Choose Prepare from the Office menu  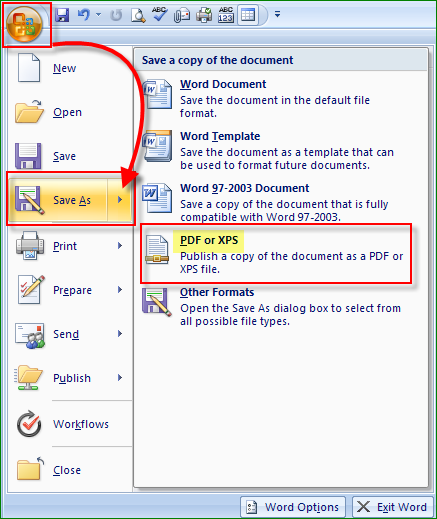point(72,290)
